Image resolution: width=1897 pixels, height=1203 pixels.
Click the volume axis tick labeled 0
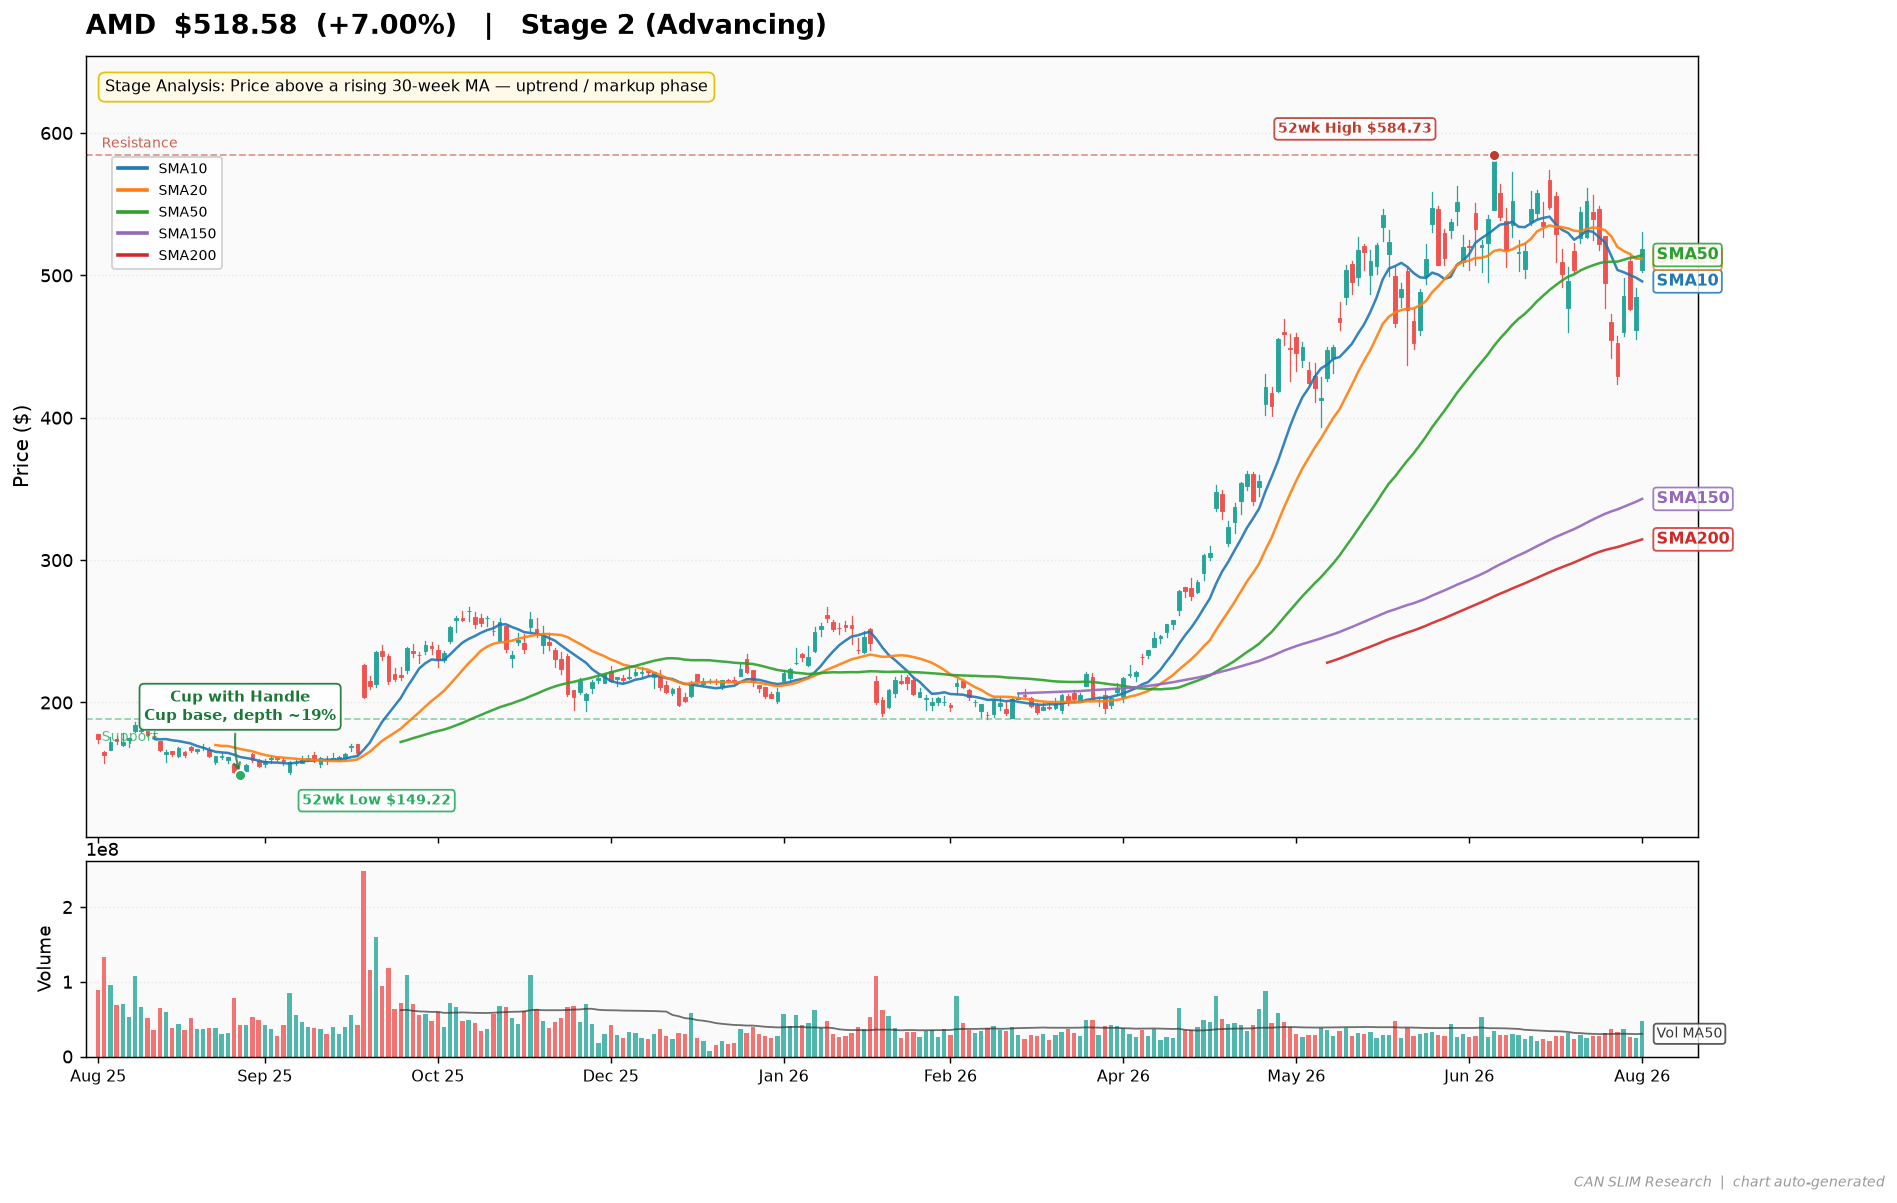pyautogui.click(x=69, y=1057)
